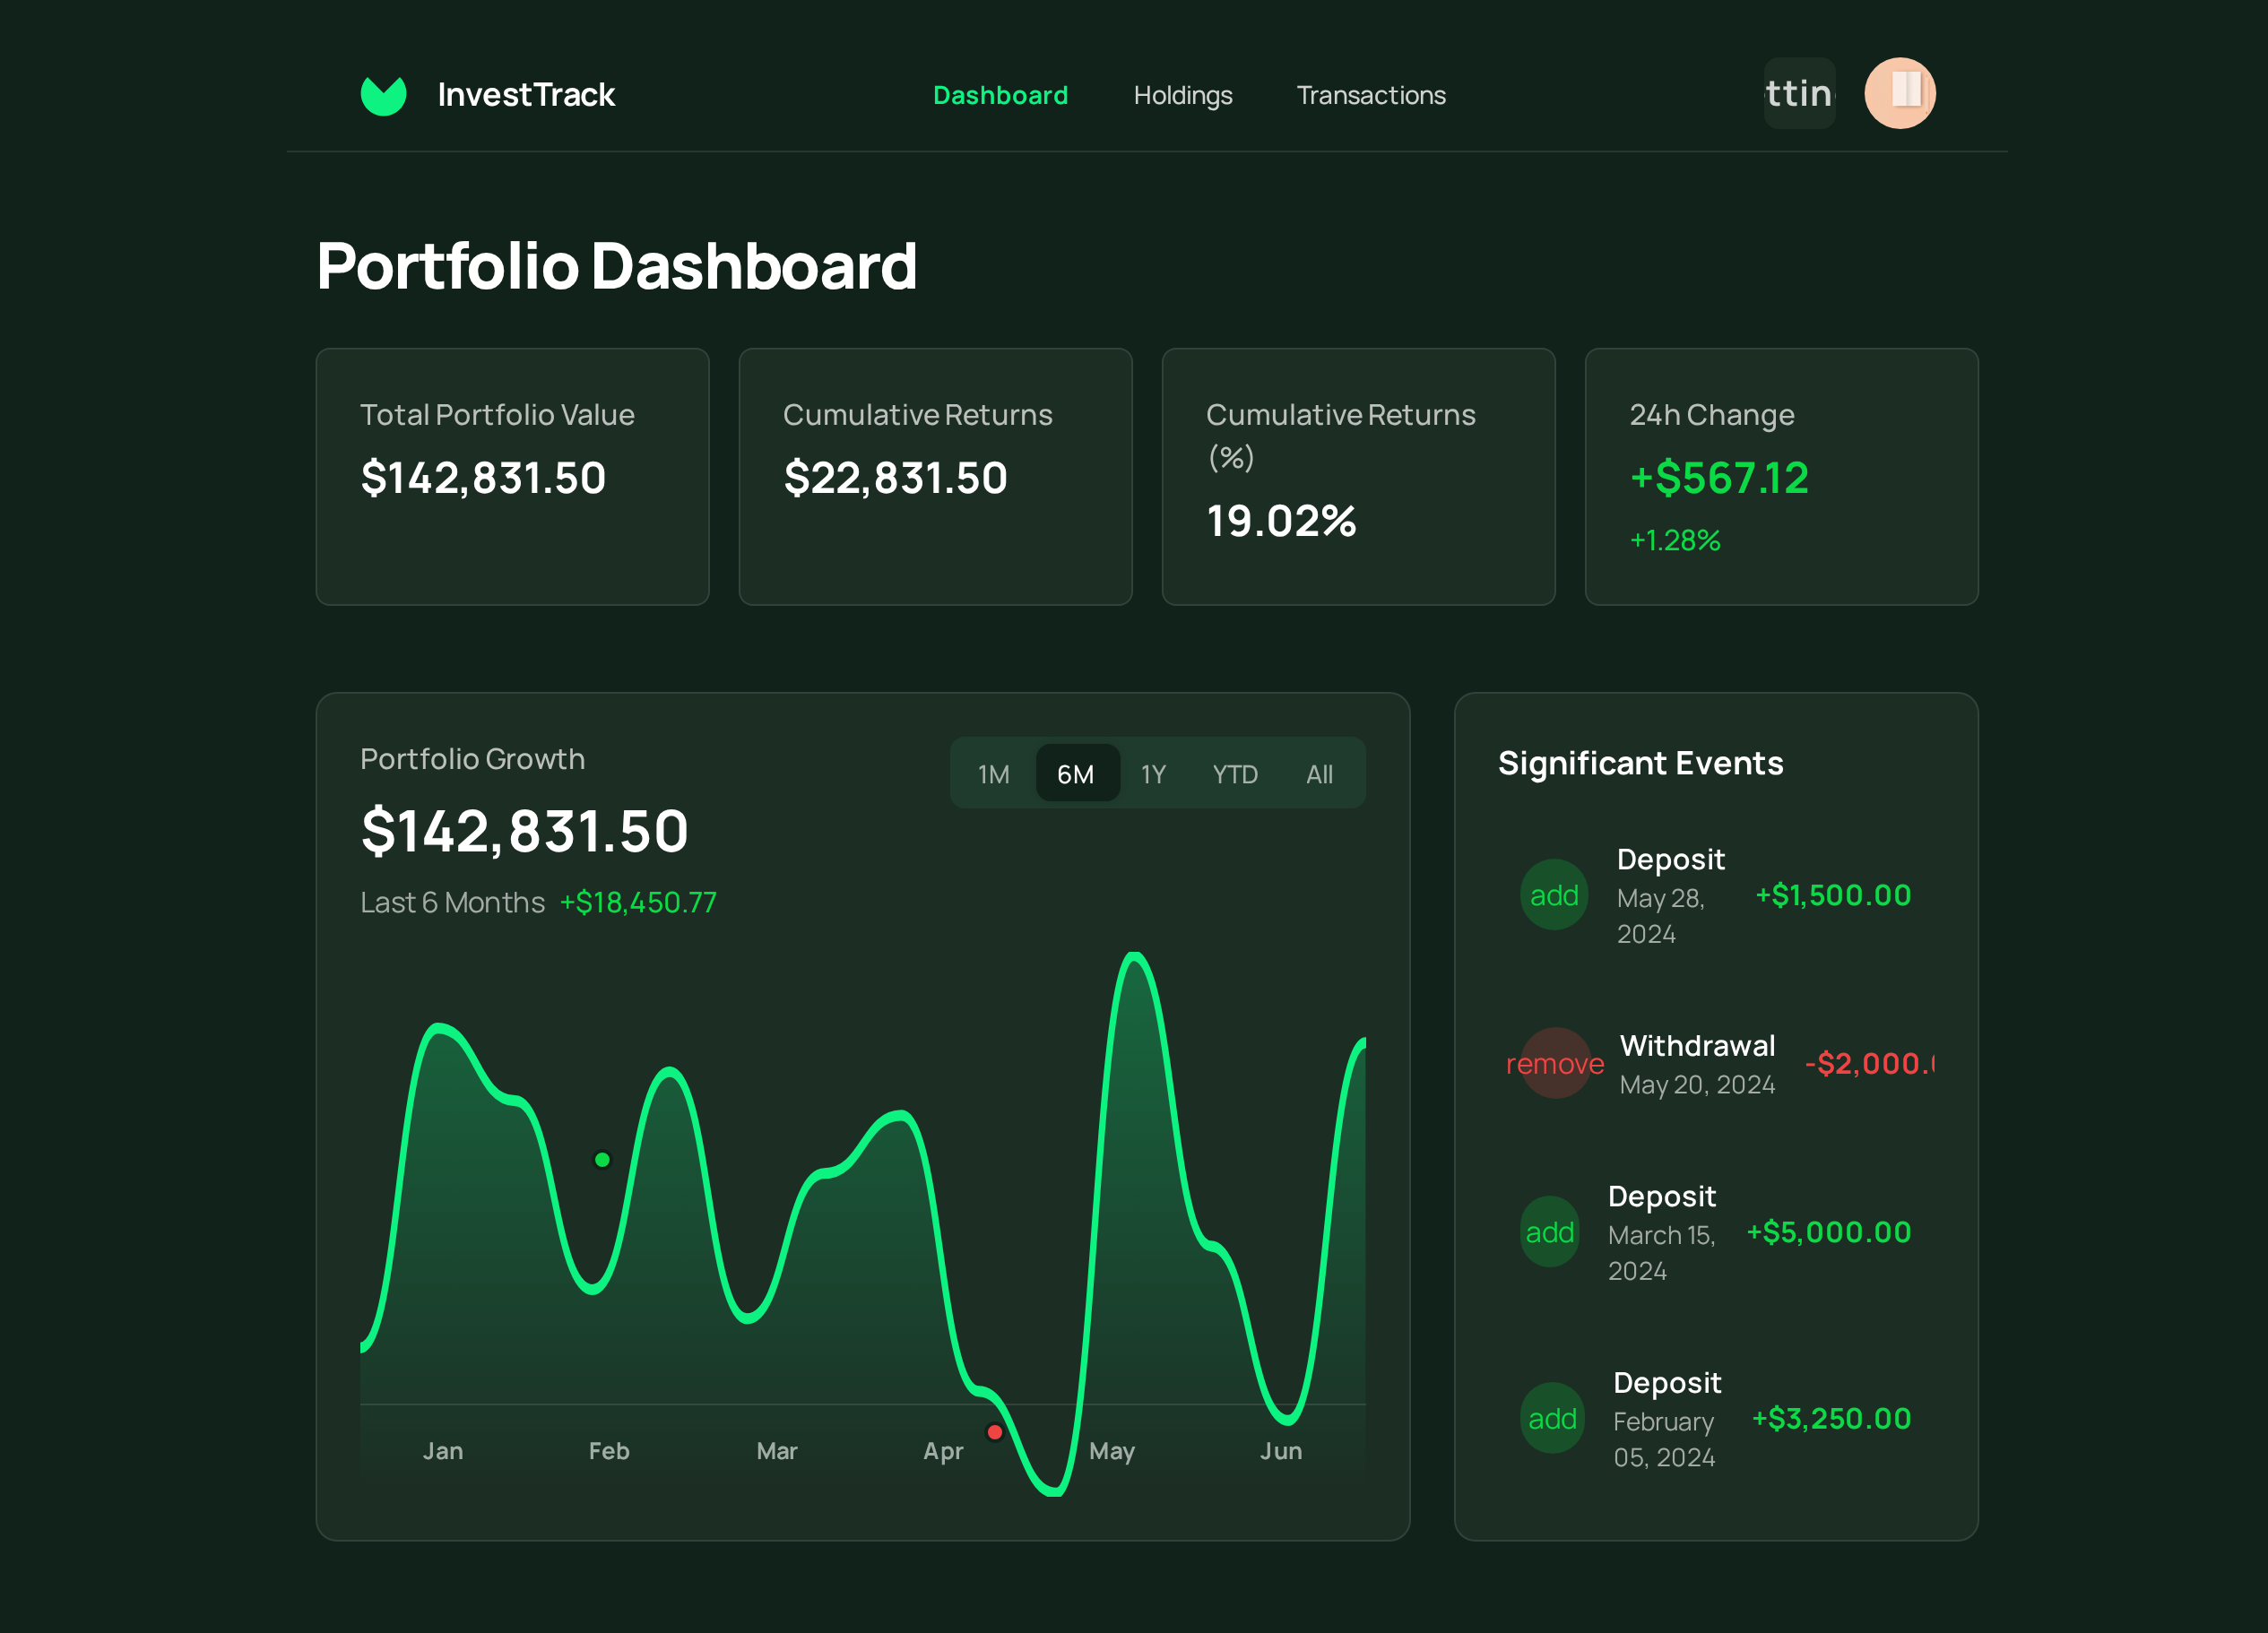
Task: Select the Dashboard navigation item
Action: [1000, 95]
